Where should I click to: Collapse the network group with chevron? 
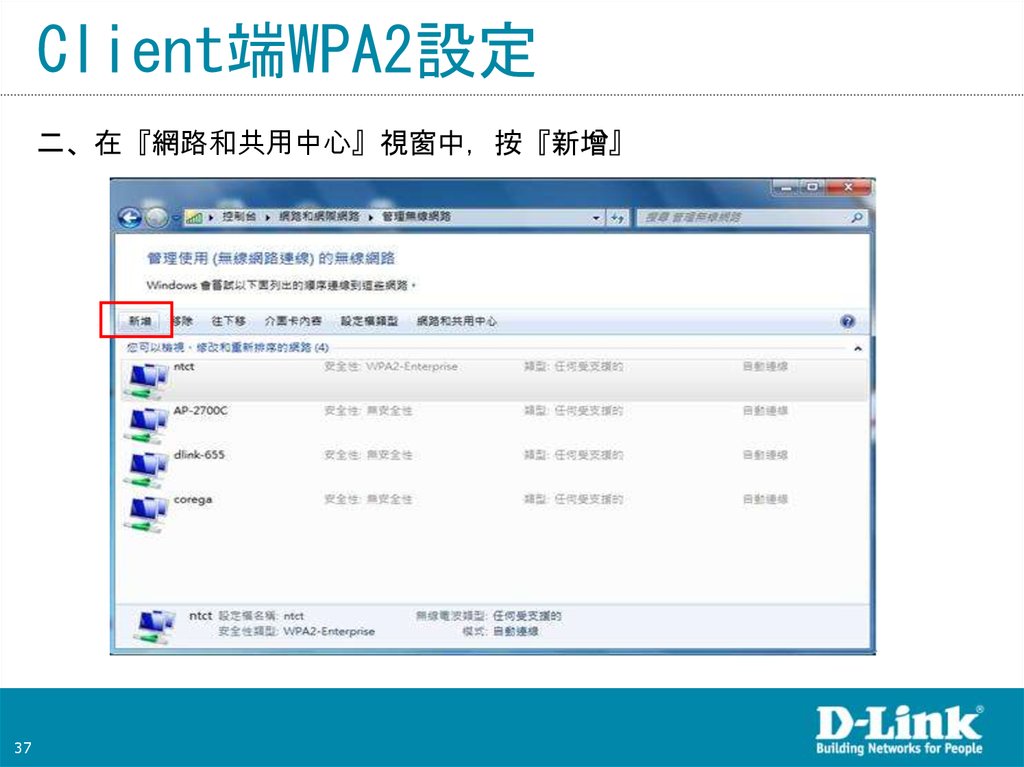coord(857,349)
